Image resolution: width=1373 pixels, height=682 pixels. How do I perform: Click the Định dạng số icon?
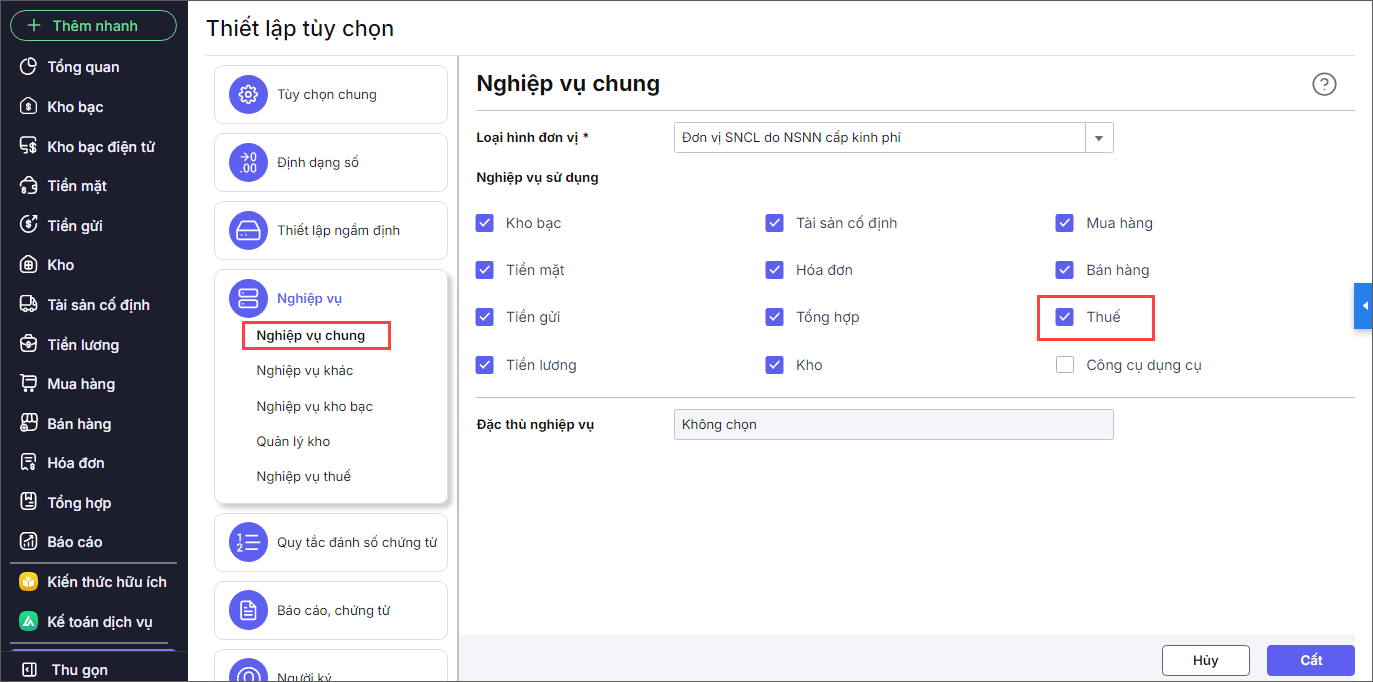pos(248,163)
